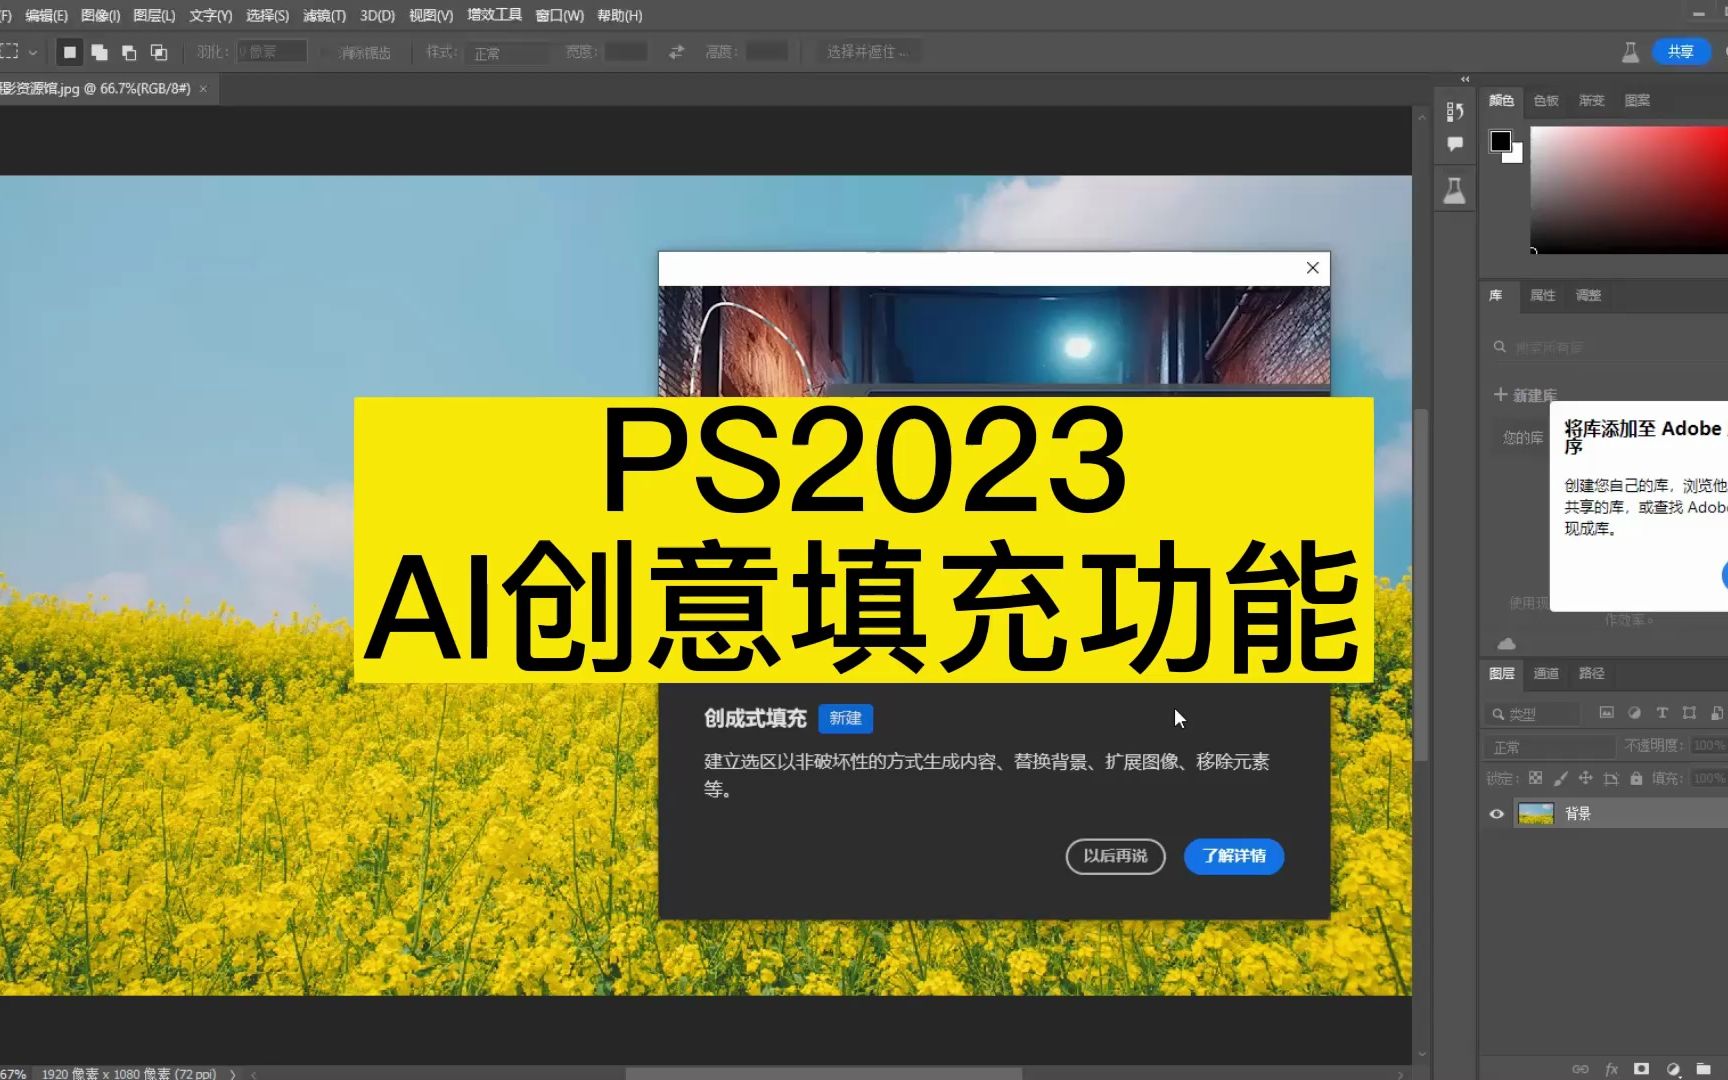Toggle prevent artboard auto-nesting lock

1610,778
